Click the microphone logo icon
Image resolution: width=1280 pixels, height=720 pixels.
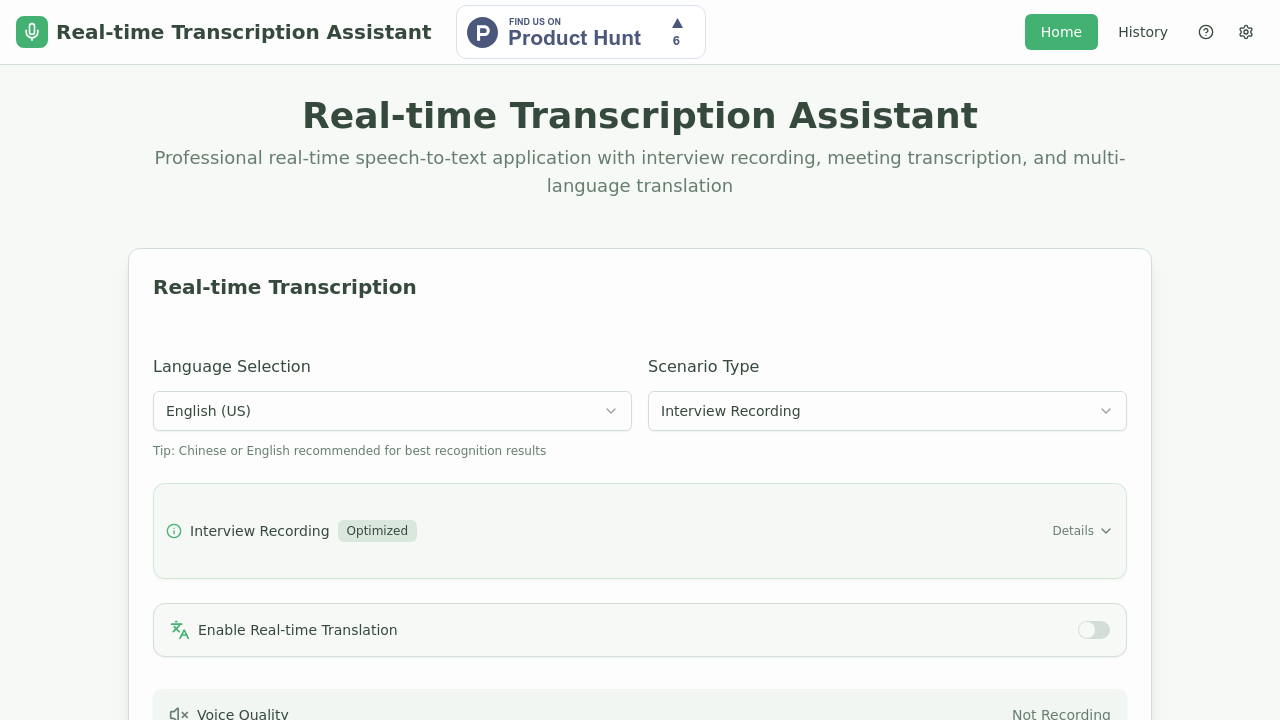click(x=31, y=31)
